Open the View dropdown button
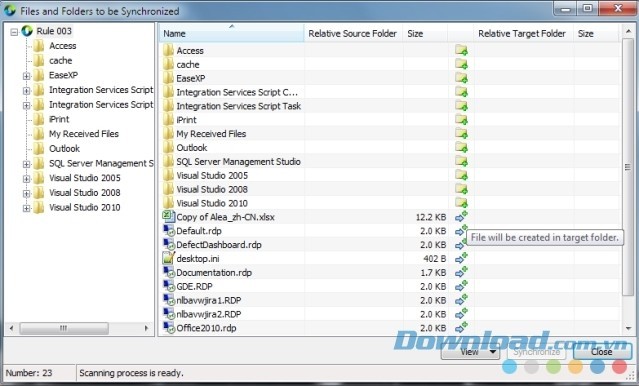The height and width of the screenshot is (386, 639). point(471,351)
